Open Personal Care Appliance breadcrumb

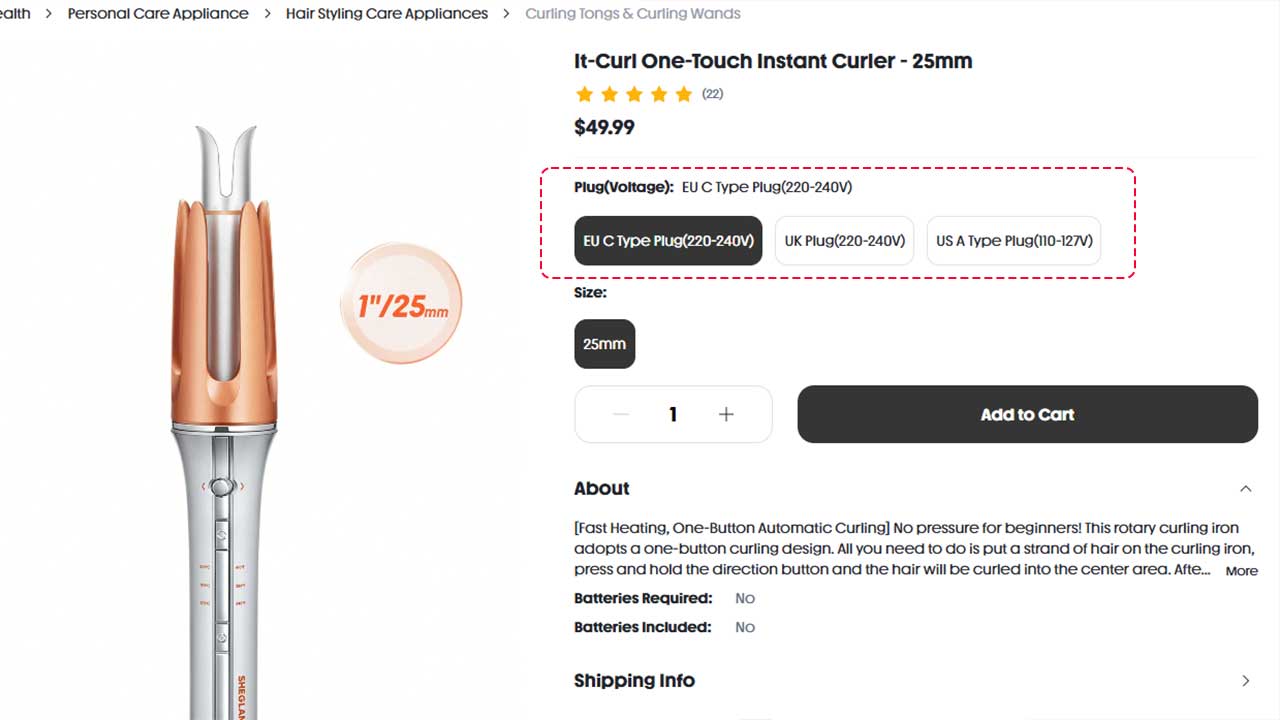[158, 14]
